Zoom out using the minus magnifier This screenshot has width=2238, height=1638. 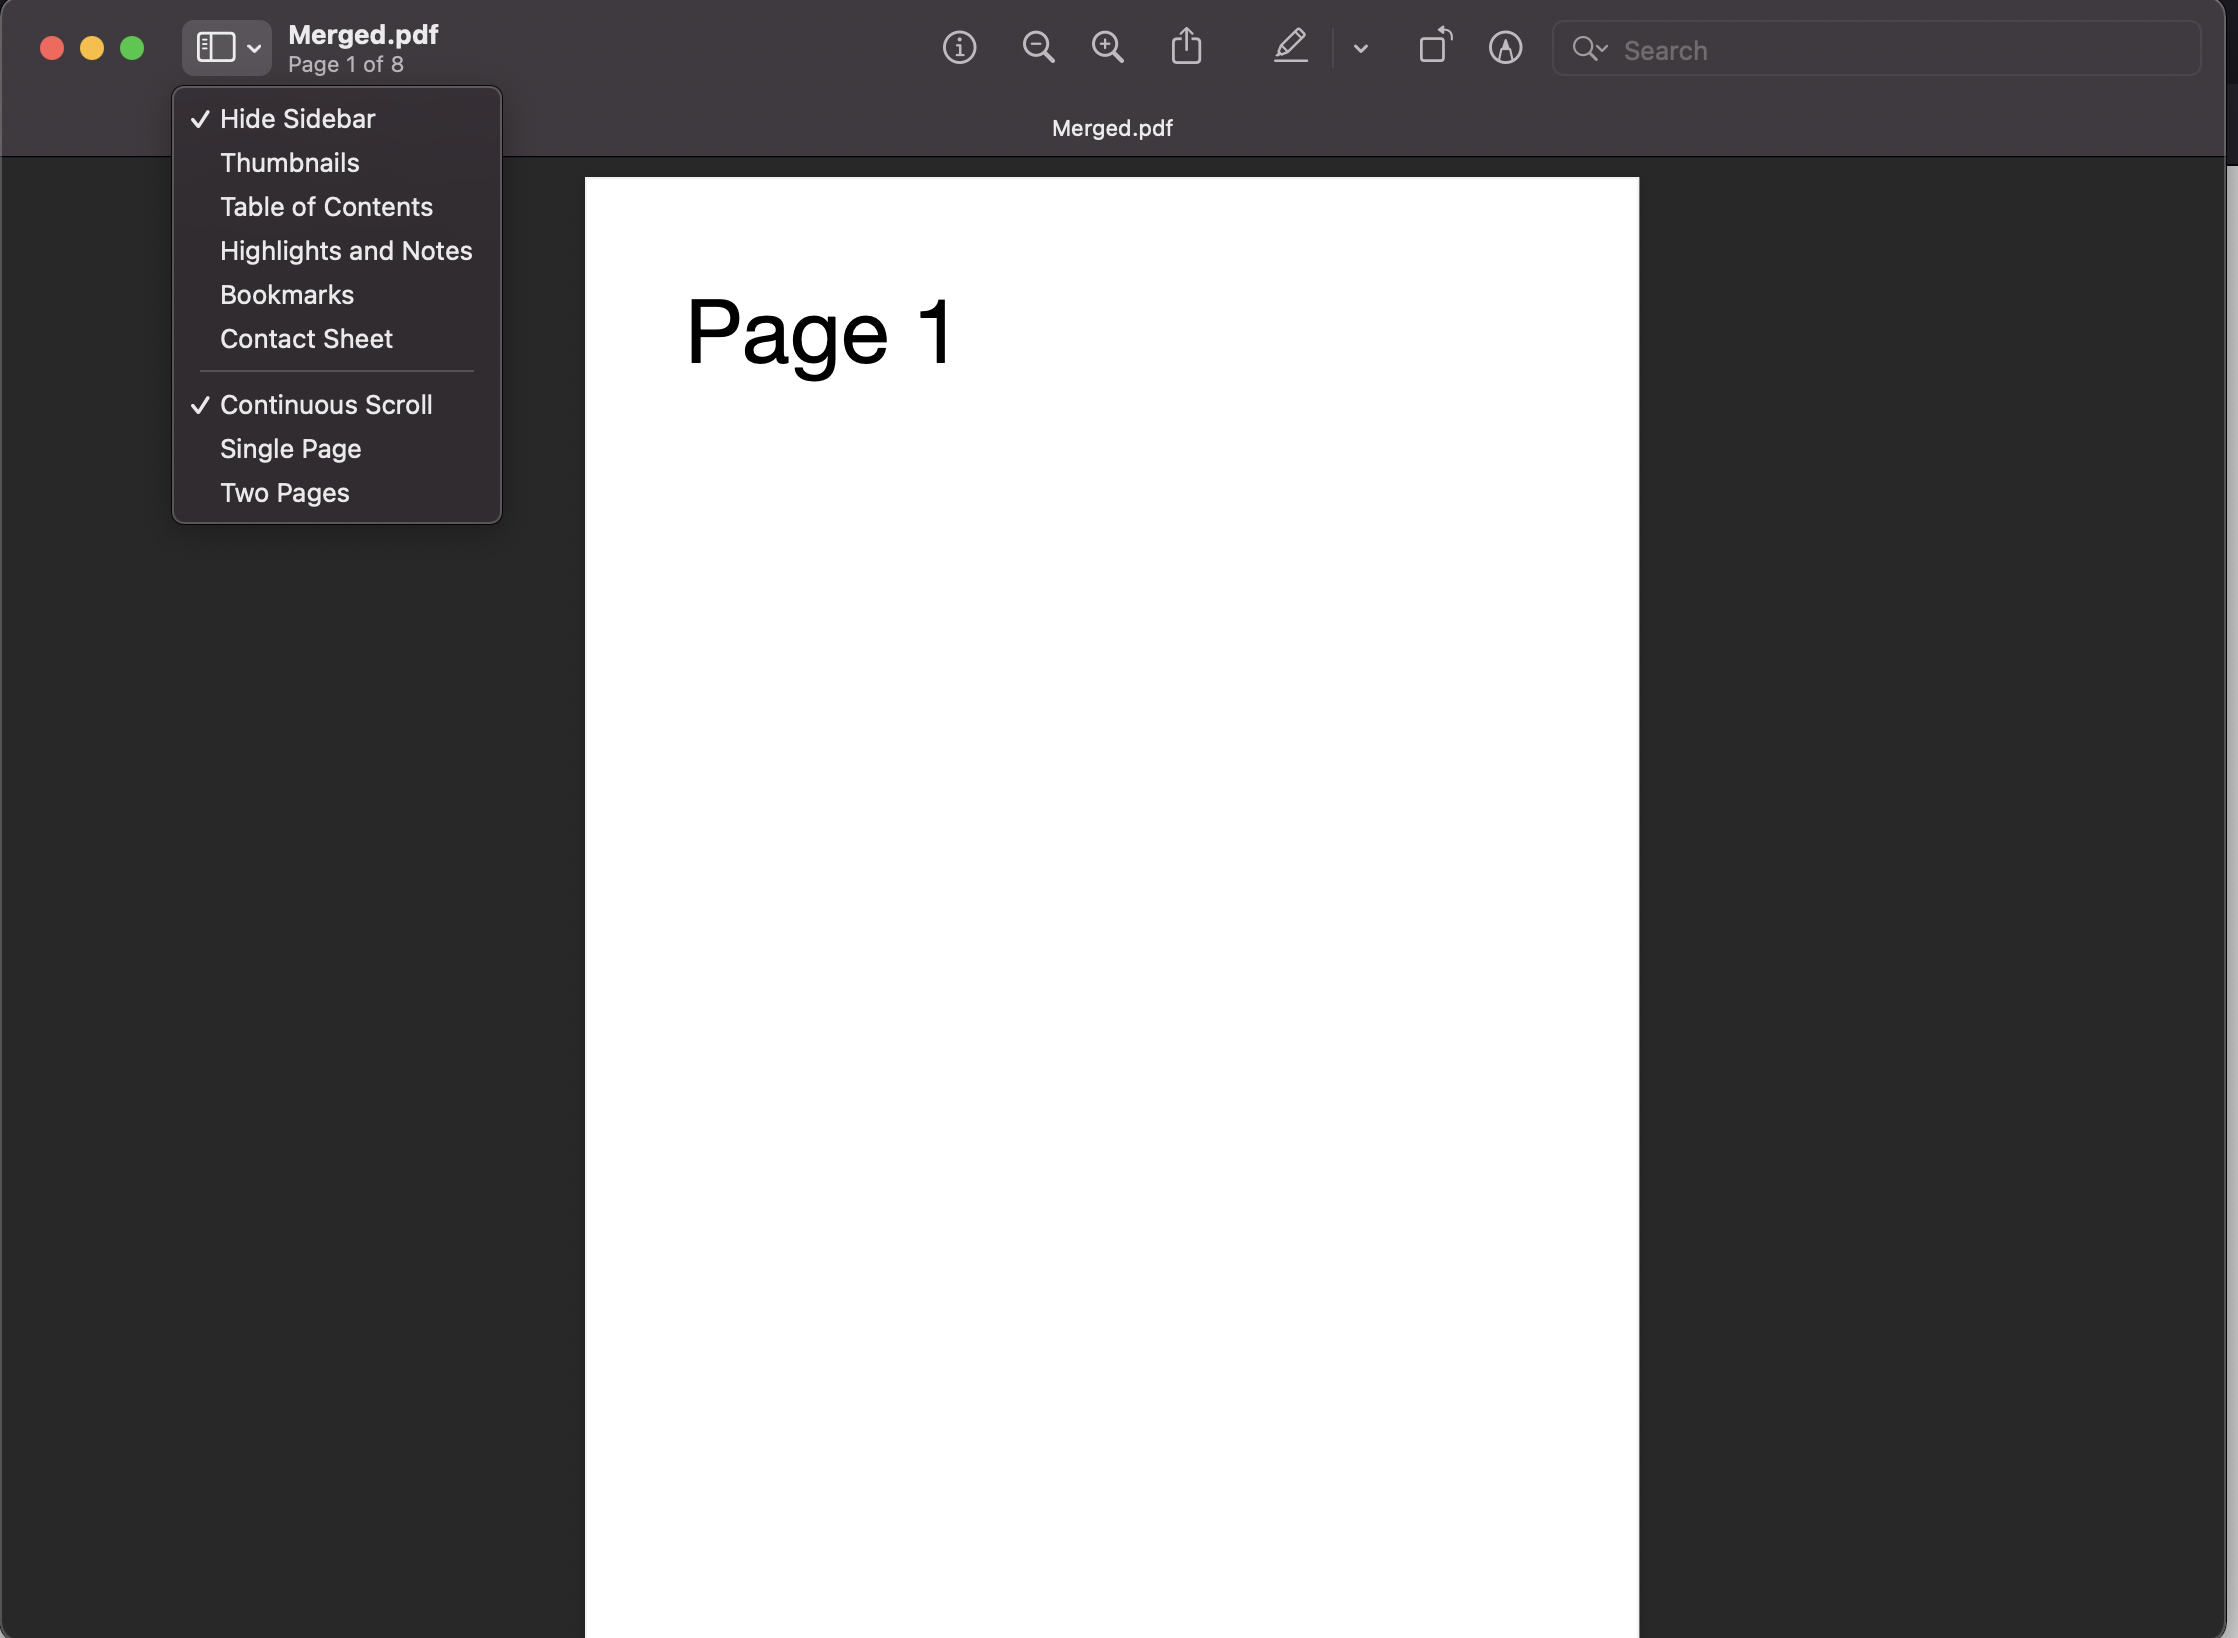[x=1038, y=47]
